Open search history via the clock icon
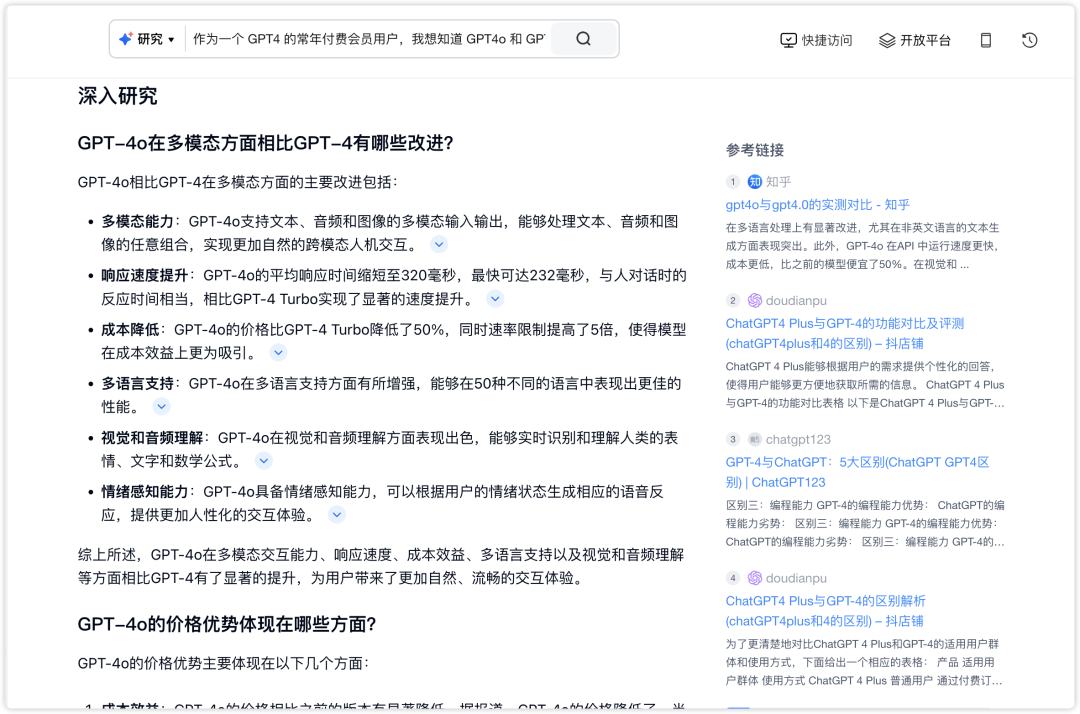Viewport: 1080px width, 714px height. point(1029,40)
